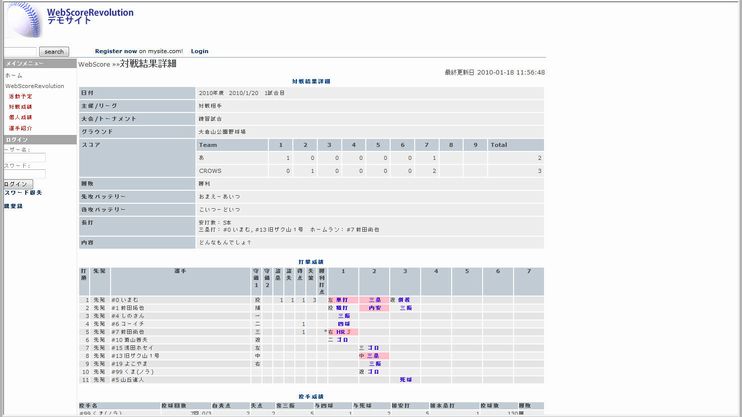The image size is (742, 417).
Task: Open 選手紹介 in the sidebar
Action: 20,128
